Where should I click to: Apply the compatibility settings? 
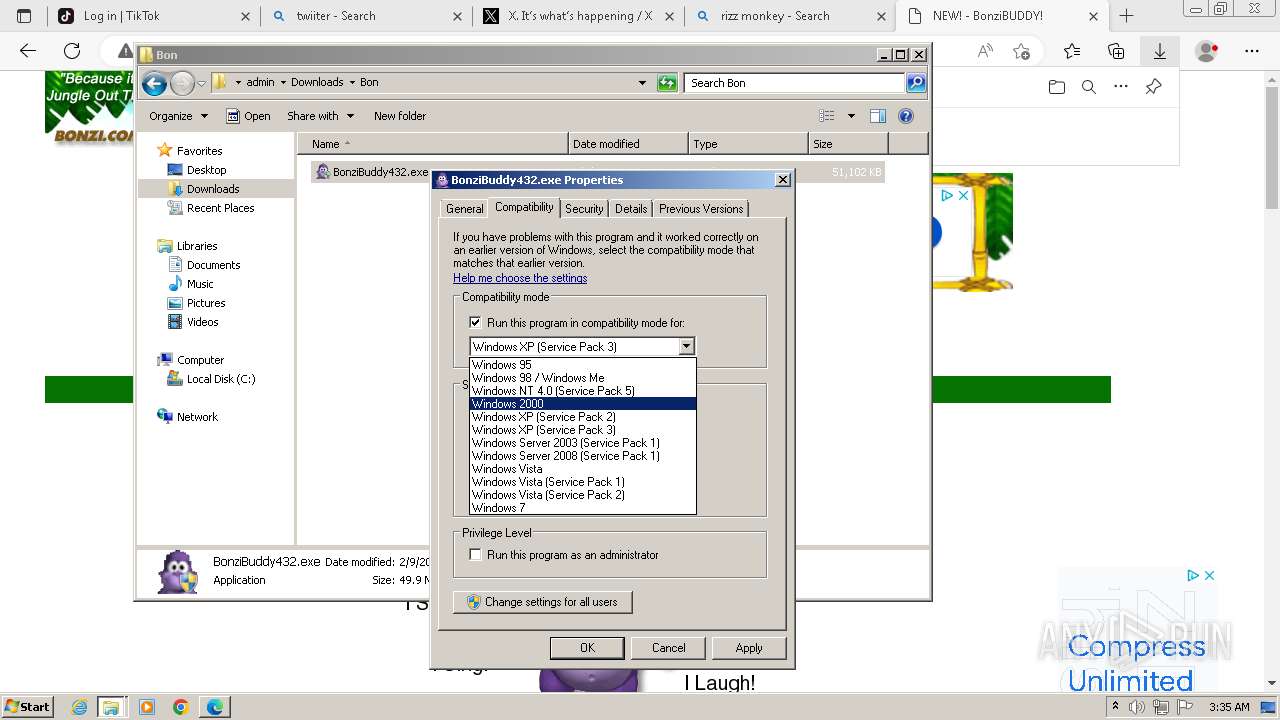click(x=749, y=648)
